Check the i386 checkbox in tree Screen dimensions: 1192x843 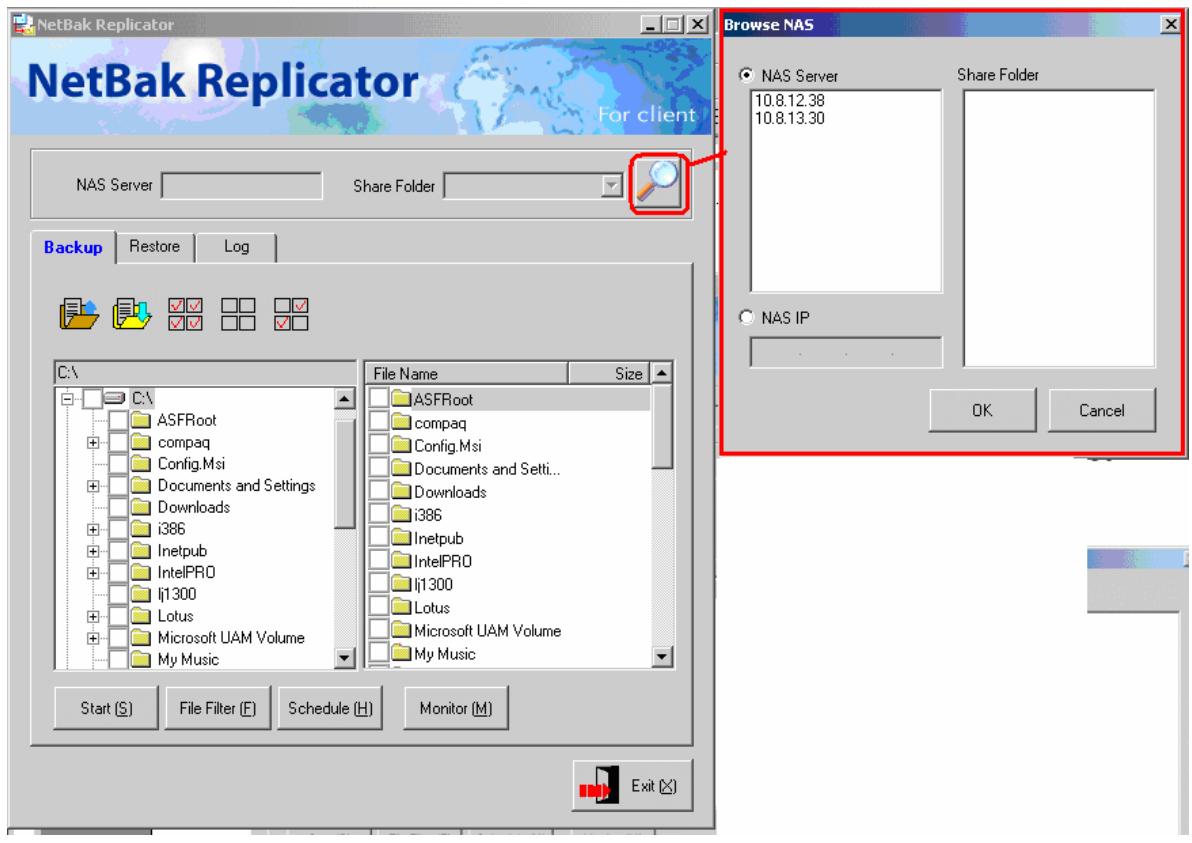(118, 529)
